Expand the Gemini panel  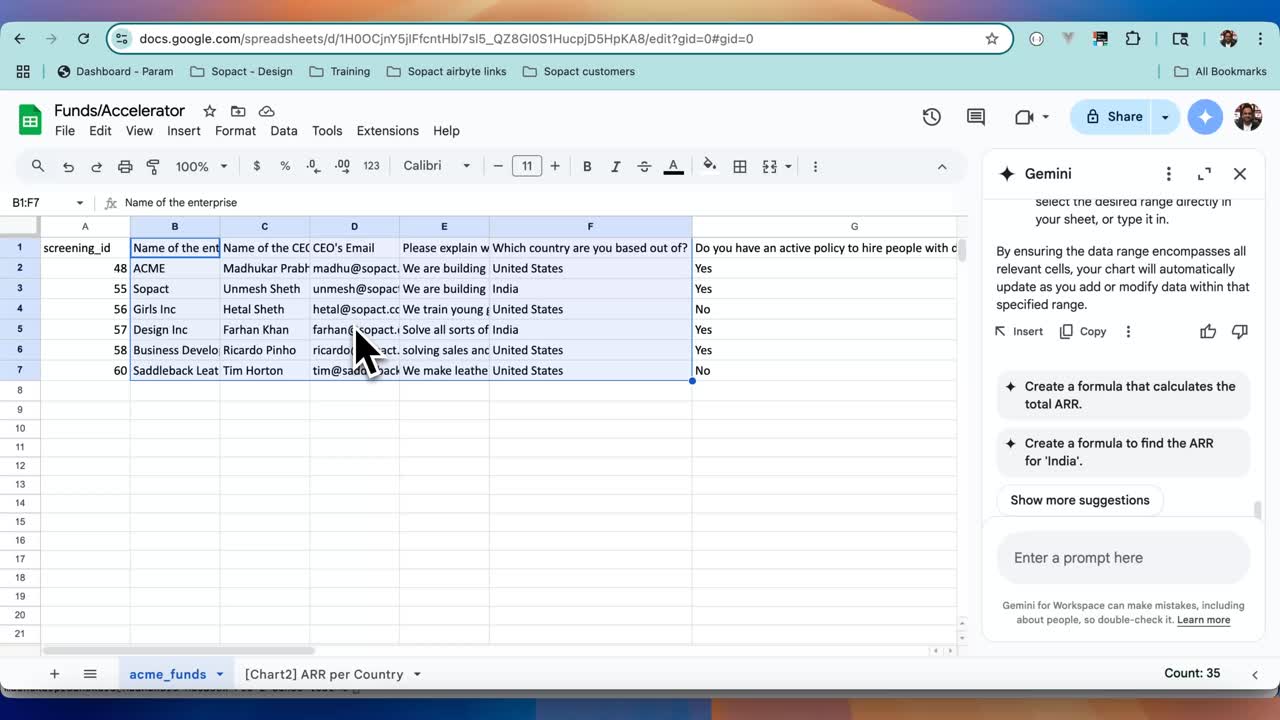tap(1204, 174)
